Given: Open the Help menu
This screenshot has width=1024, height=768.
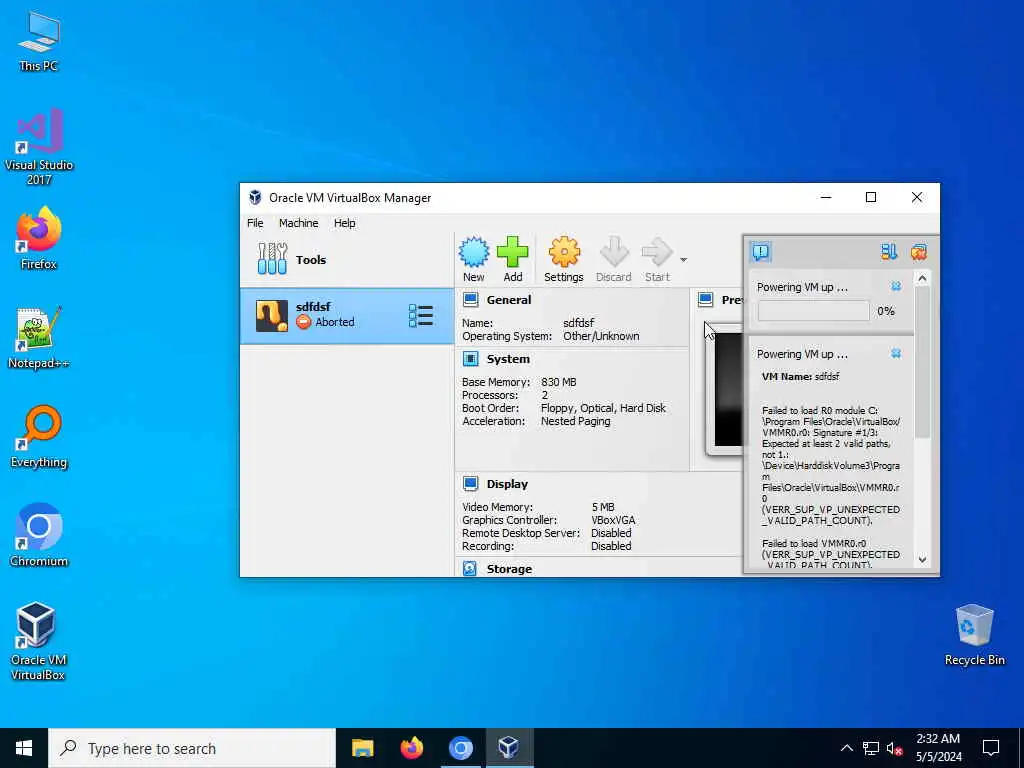Looking at the screenshot, I should point(345,223).
